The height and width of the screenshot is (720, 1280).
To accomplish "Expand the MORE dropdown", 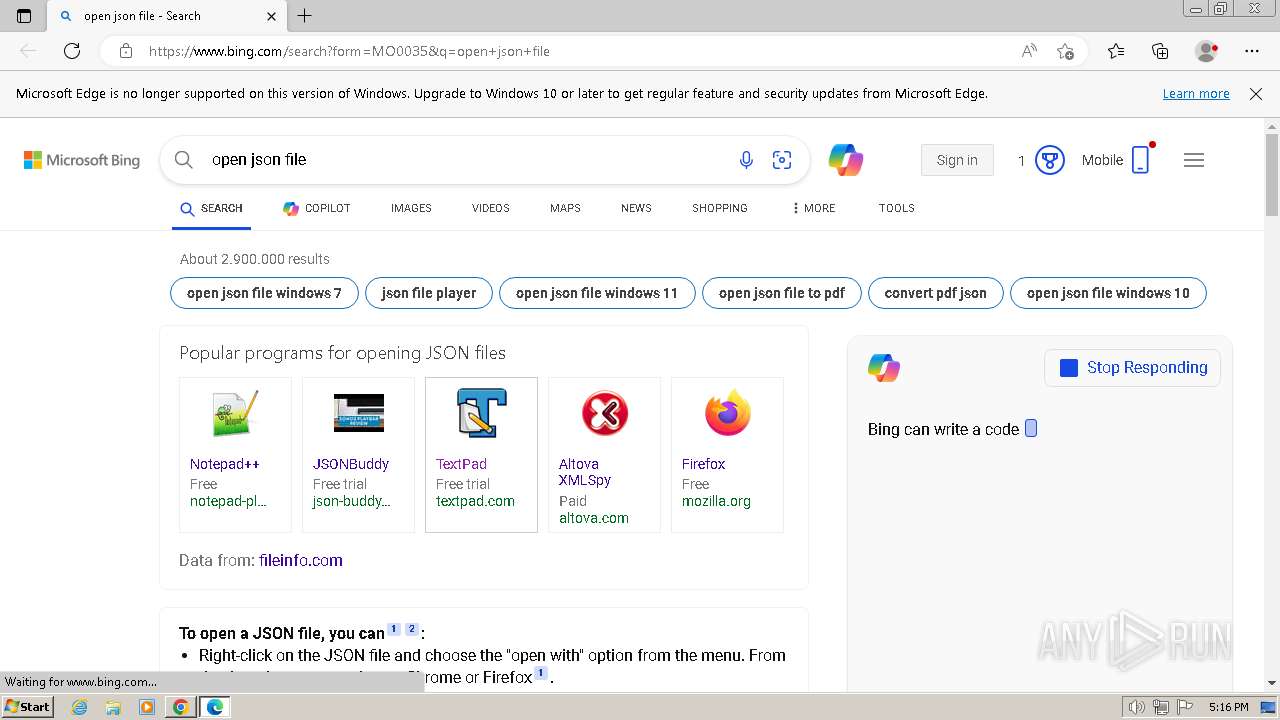I will [813, 208].
